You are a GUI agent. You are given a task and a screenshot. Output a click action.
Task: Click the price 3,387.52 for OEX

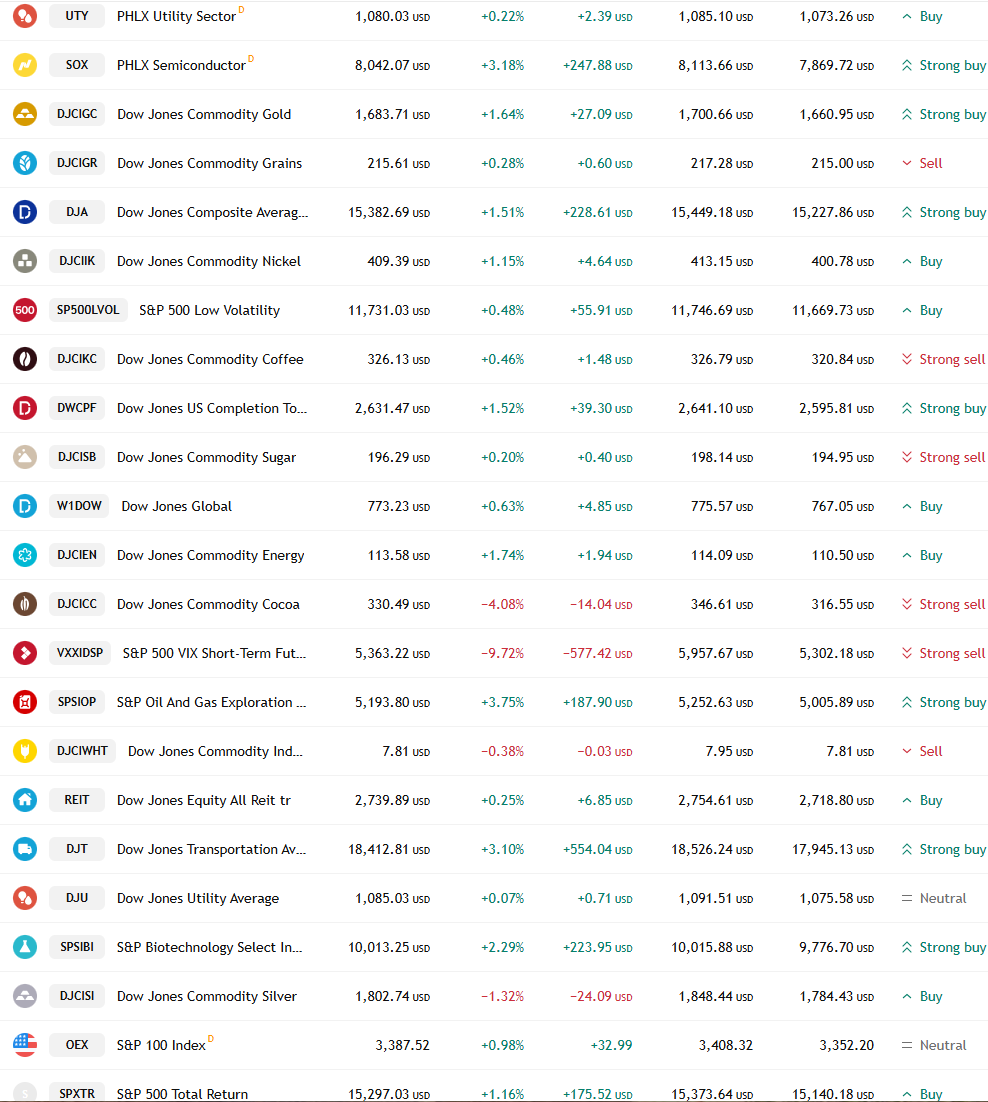[x=402, y=1045]
